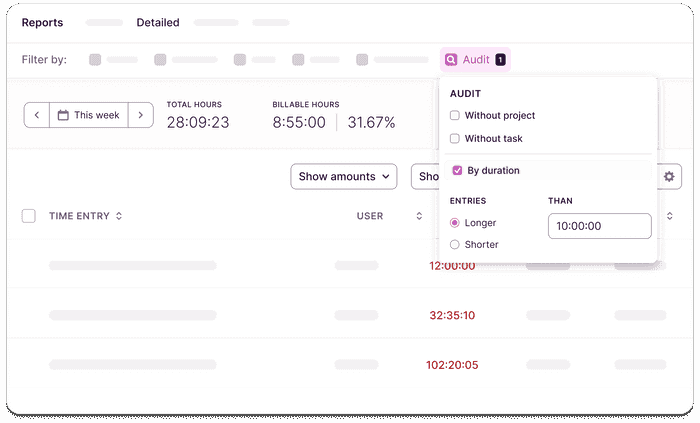
Task: Click the duration threshold field 10:00:00
Action: [600, 226]
